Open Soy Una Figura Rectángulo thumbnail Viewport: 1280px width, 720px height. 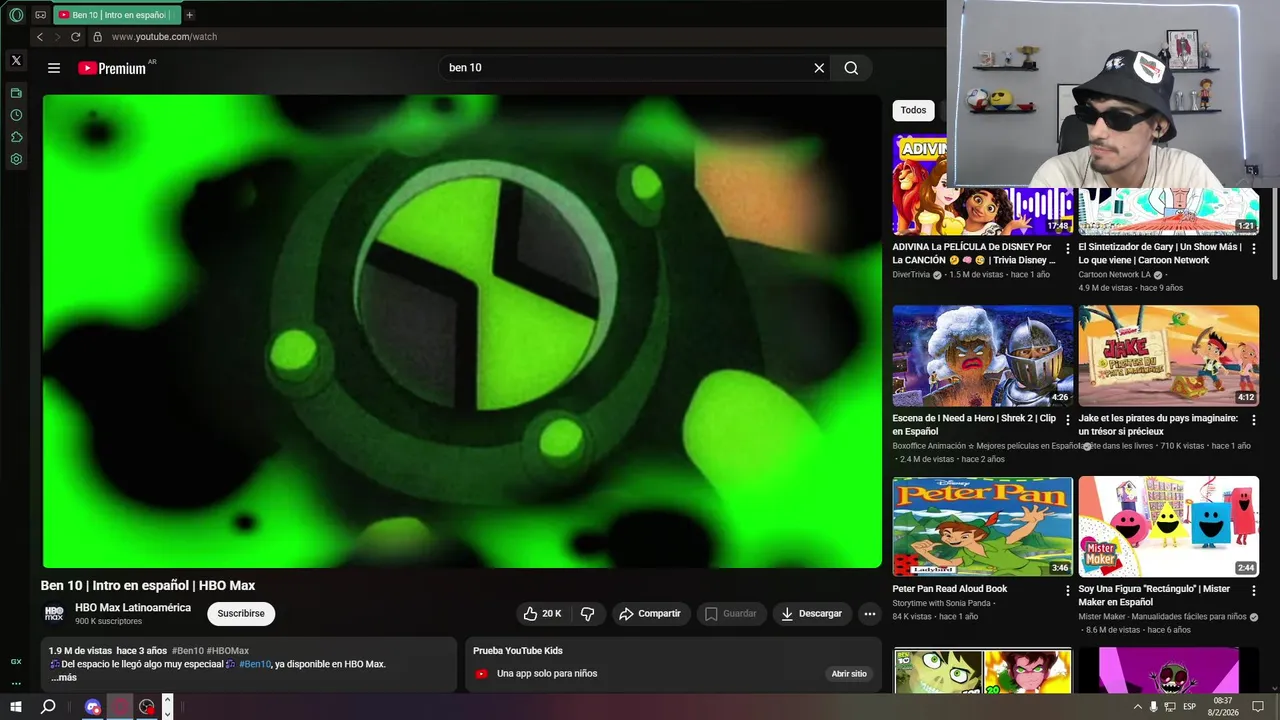click(x=1168, y=526)
